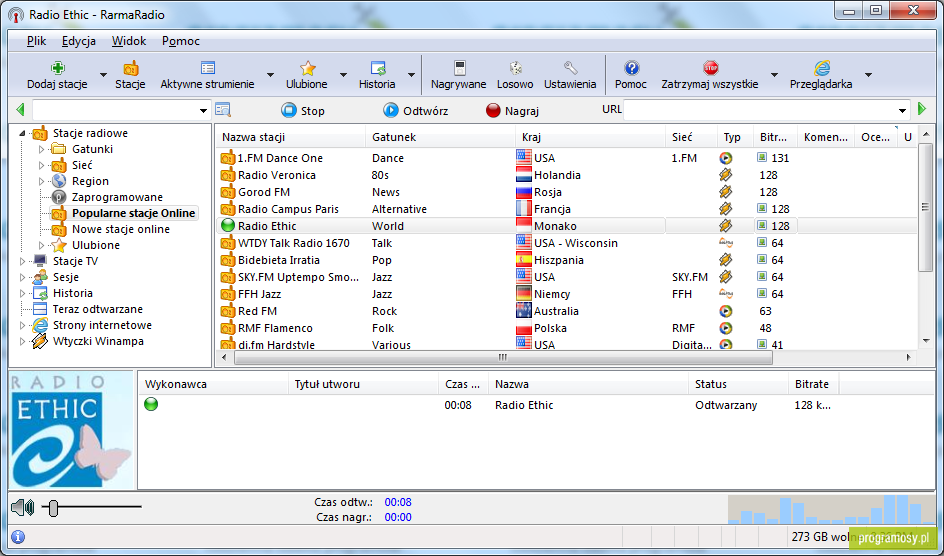Image resolution: width=944 pixels, height=556 pixels.
Task: Click the speaker mute icon
Action: (23, 507)
